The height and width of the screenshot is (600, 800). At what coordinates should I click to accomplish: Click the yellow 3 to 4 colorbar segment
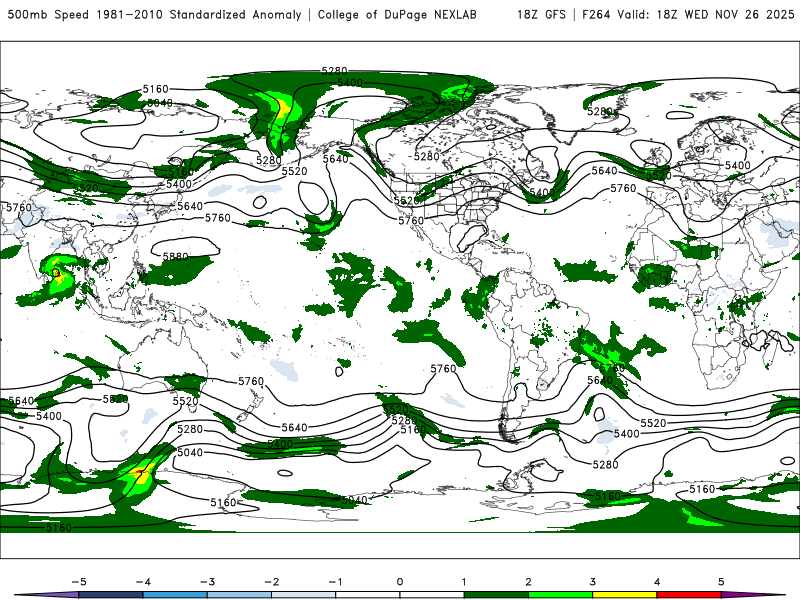click(x=624, y=595)
